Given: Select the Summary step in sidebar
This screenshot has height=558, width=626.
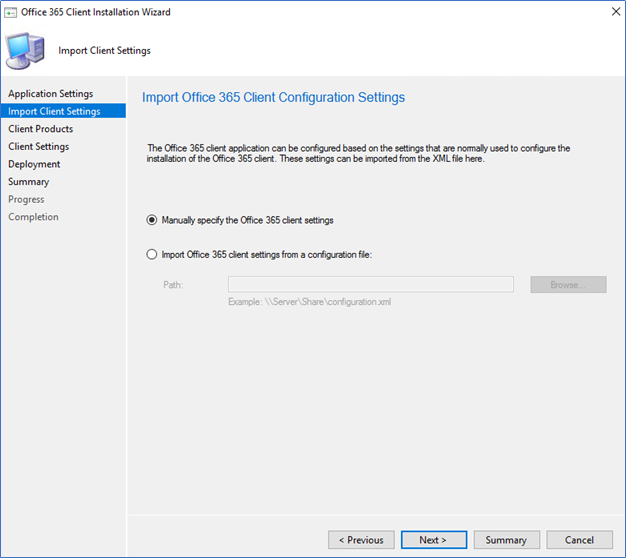Looking at the screenshot, I should (x=29, y=182).
